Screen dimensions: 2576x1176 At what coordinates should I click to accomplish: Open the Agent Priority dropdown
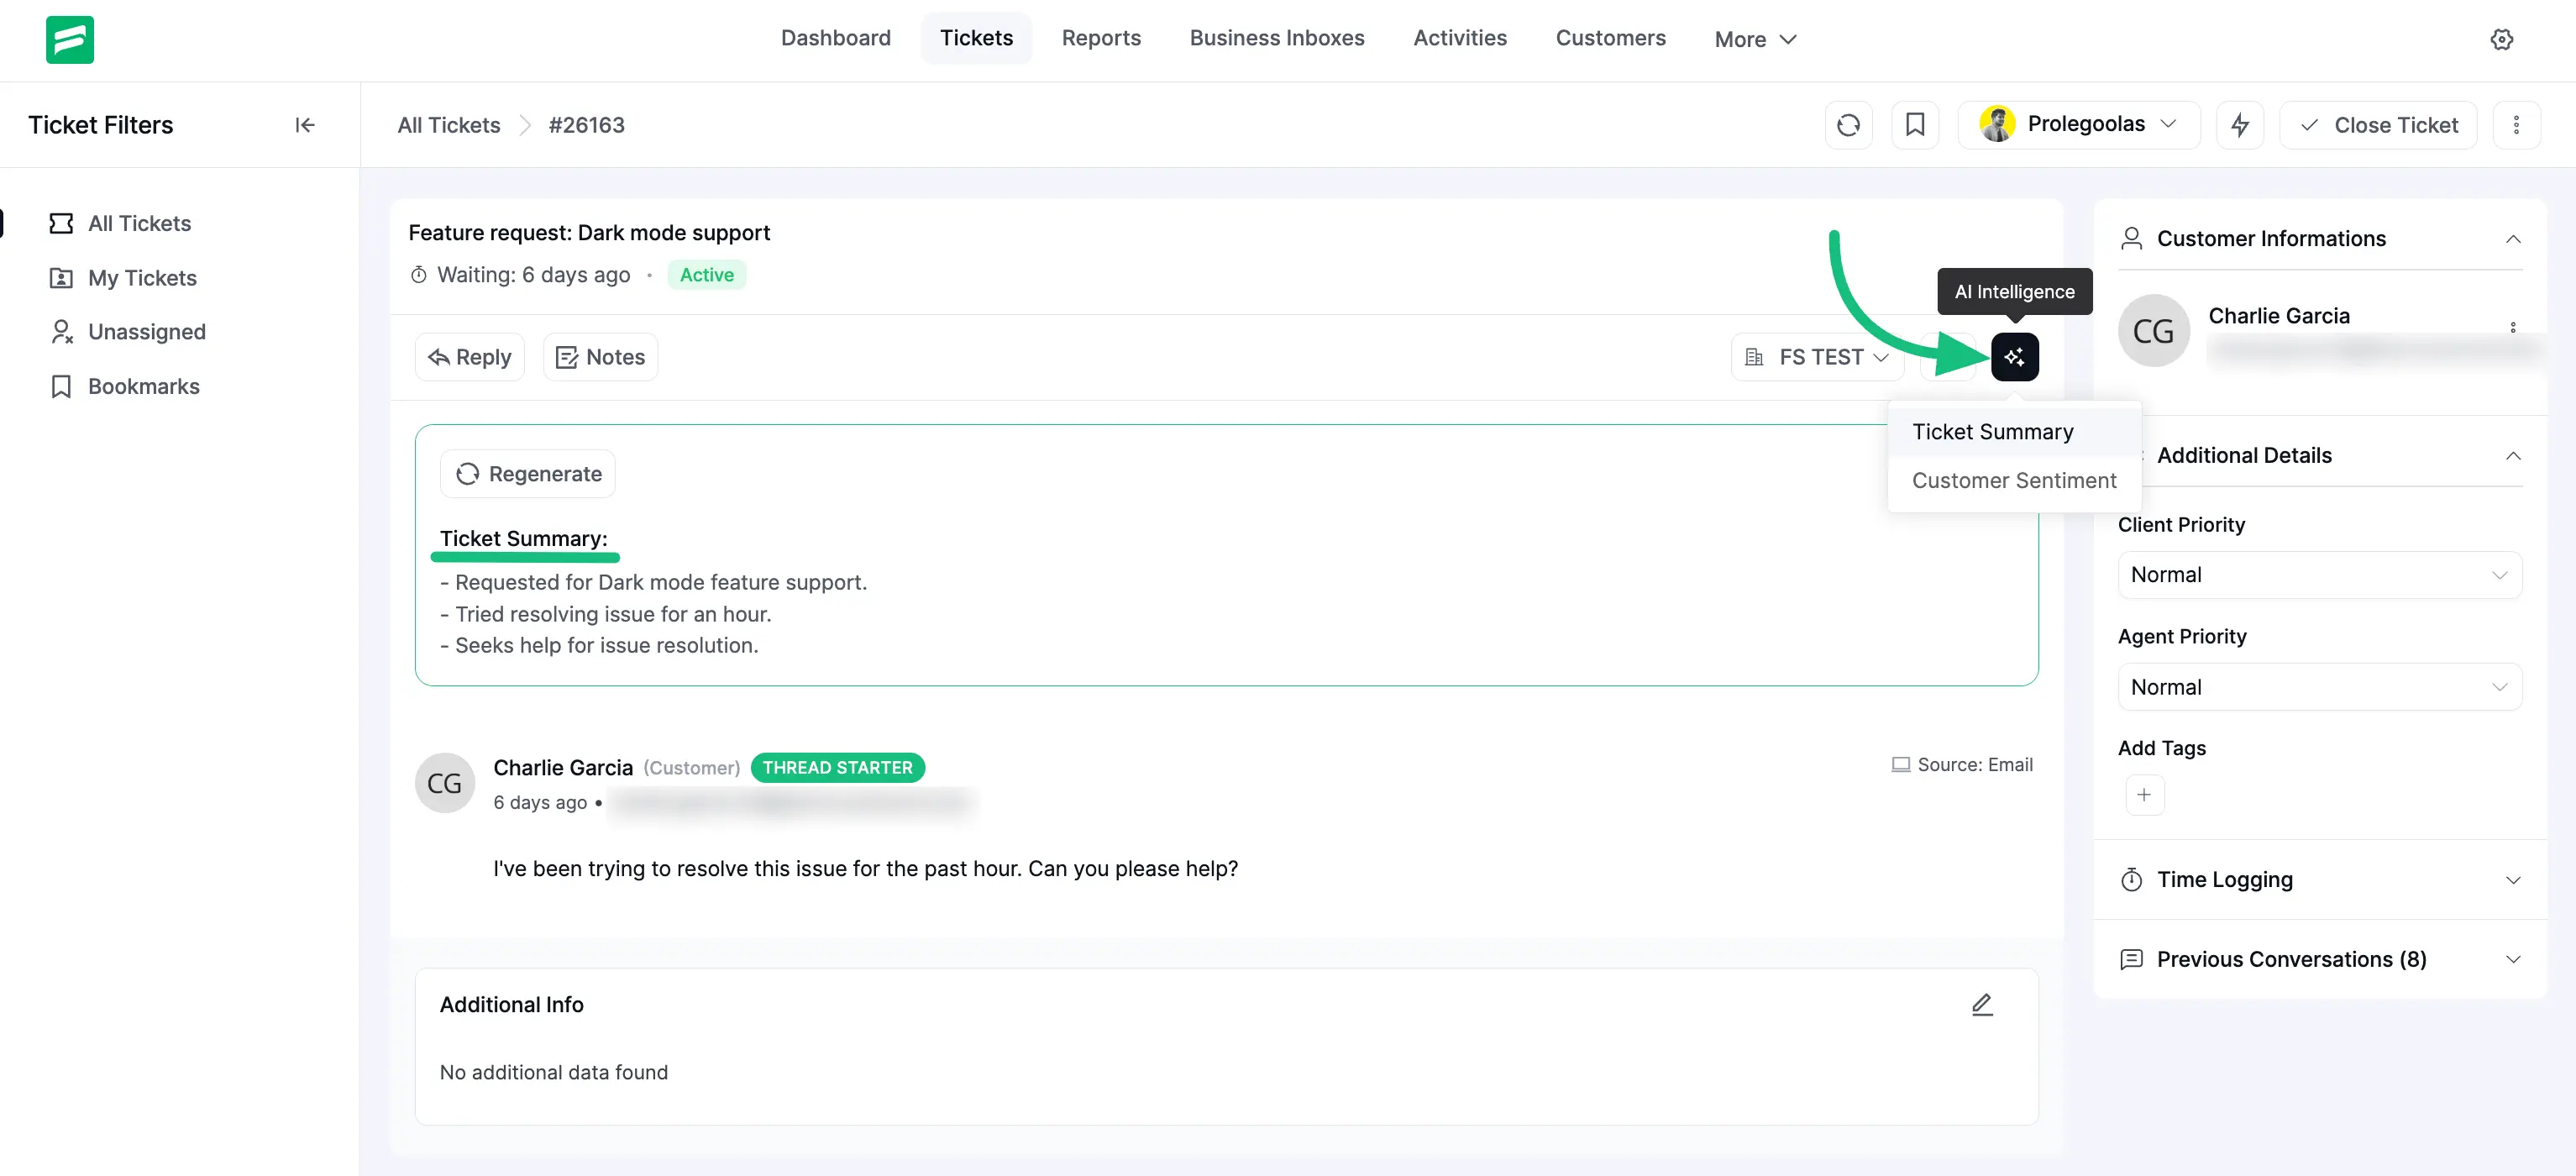(x=2318, y=687)
